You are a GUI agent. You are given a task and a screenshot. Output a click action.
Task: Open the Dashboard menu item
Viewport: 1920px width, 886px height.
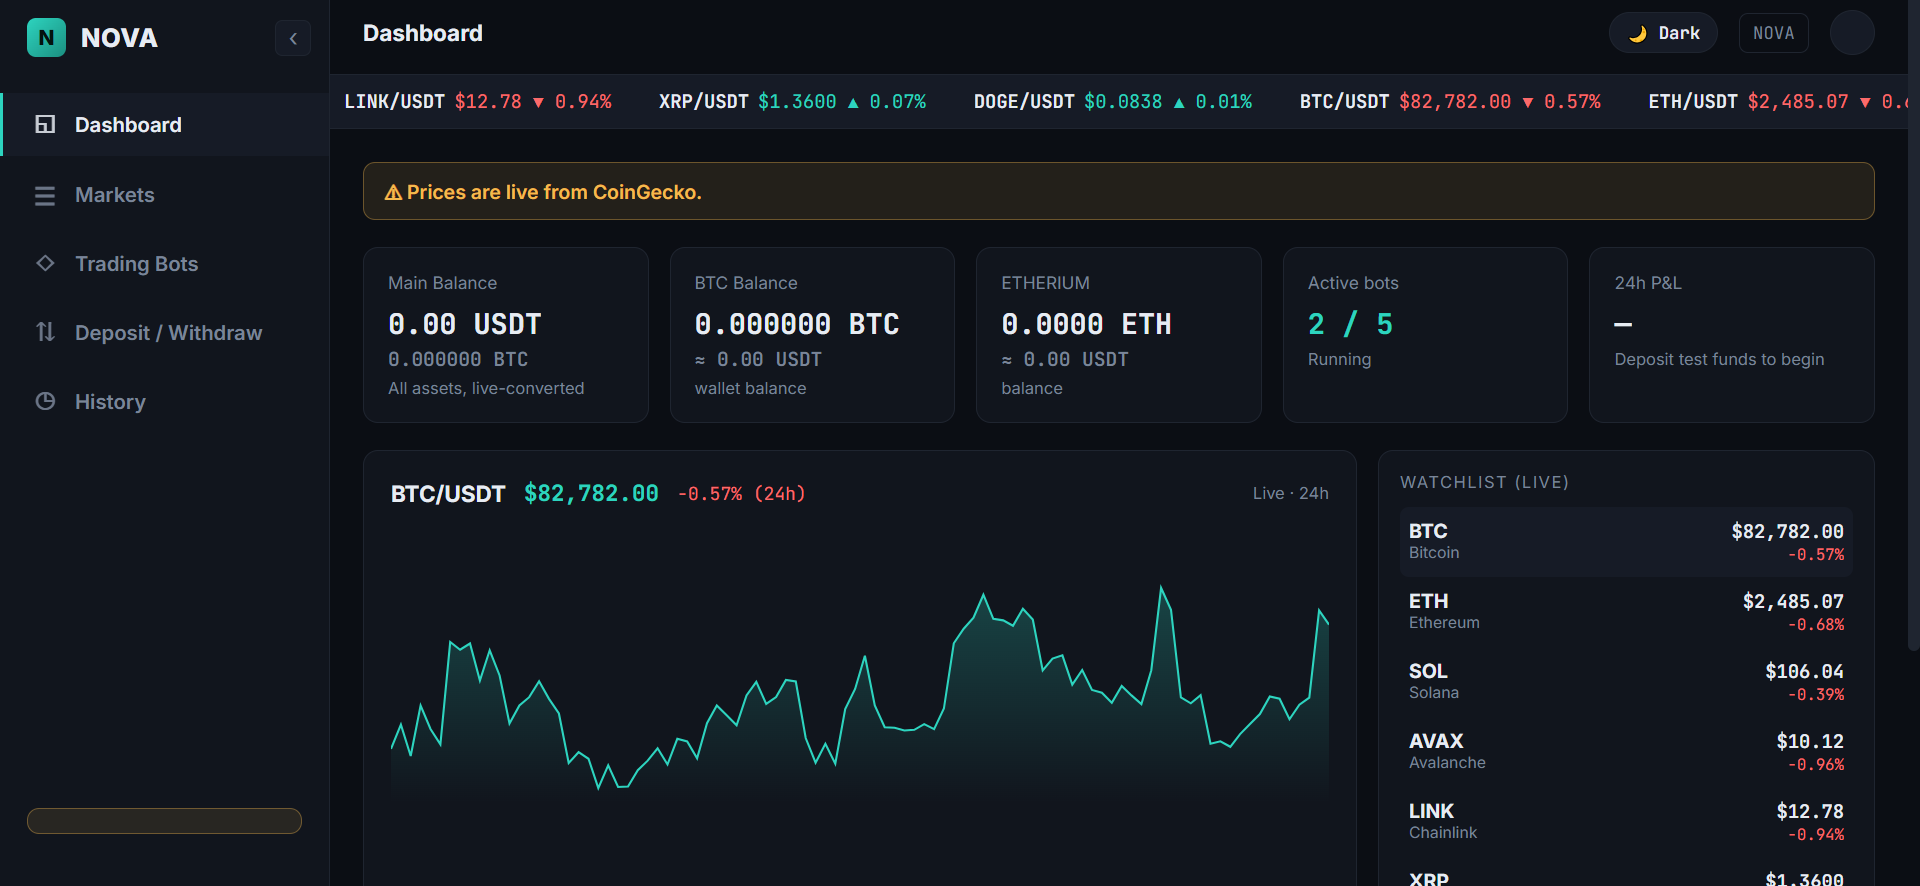(x=165, y=125)
